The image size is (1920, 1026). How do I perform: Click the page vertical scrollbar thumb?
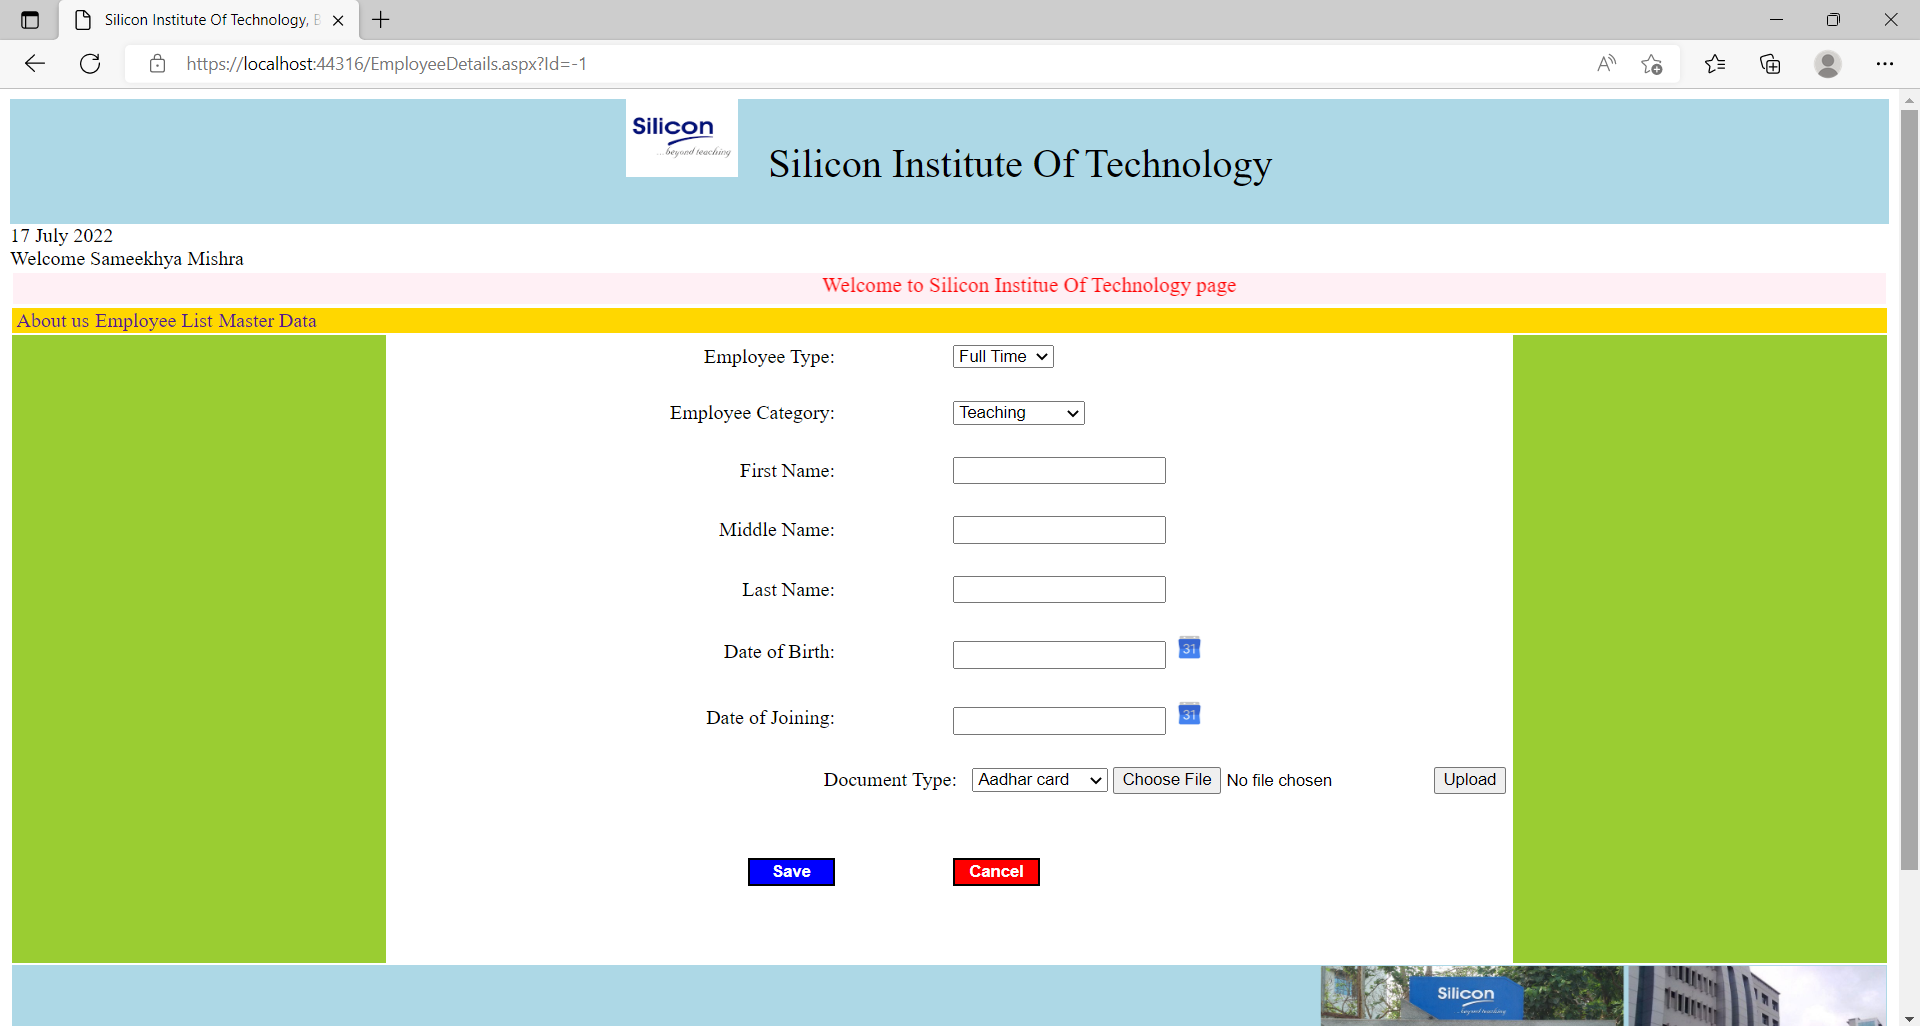point(1909,490)
